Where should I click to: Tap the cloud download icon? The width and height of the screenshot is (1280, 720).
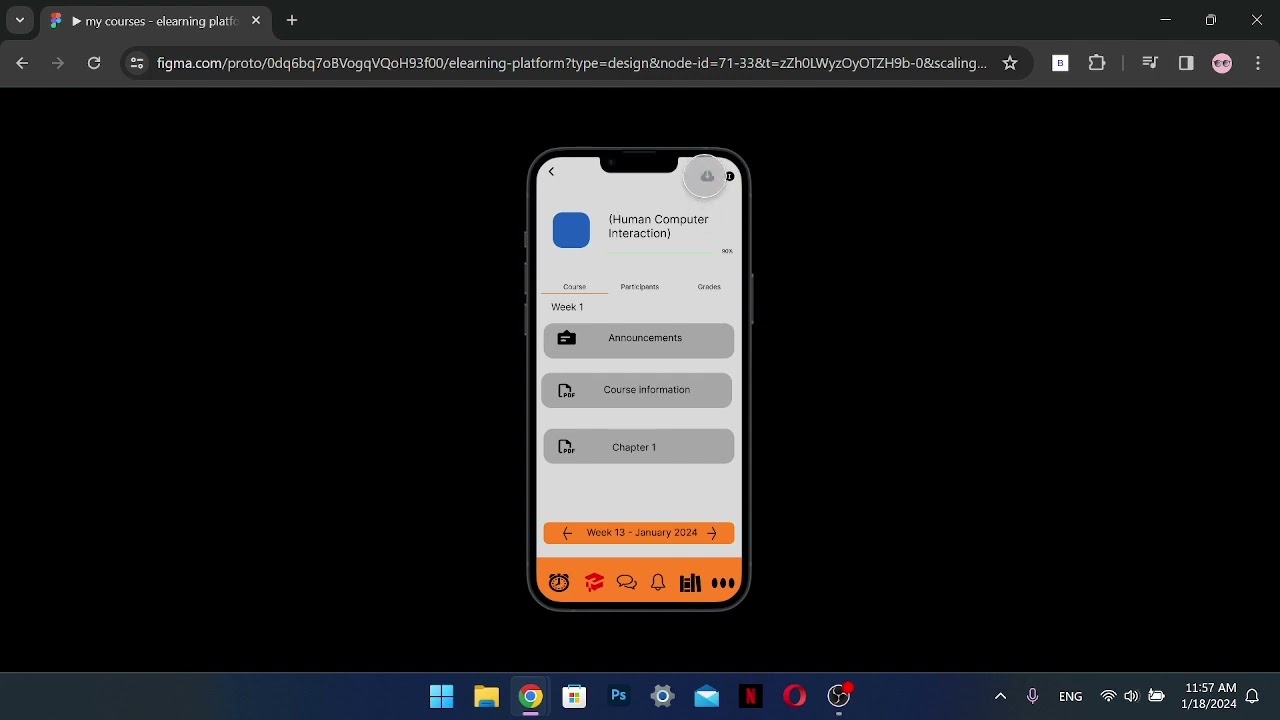pos(706,177)
